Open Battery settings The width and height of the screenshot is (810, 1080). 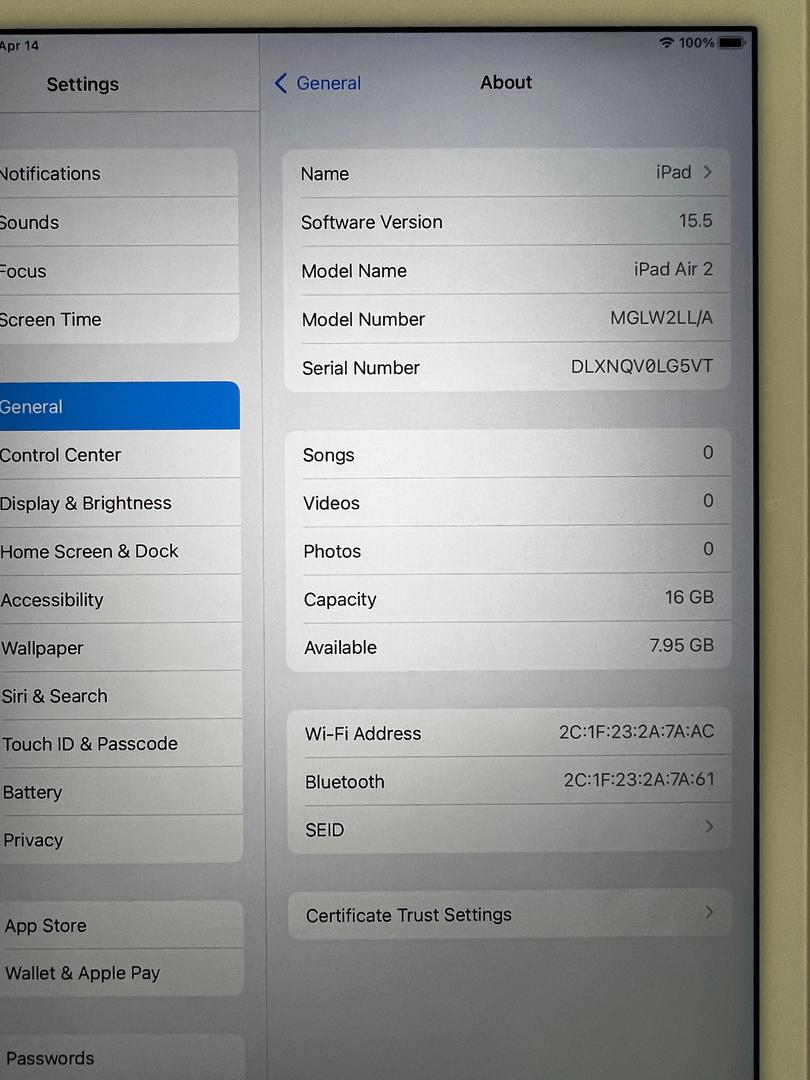121,792
